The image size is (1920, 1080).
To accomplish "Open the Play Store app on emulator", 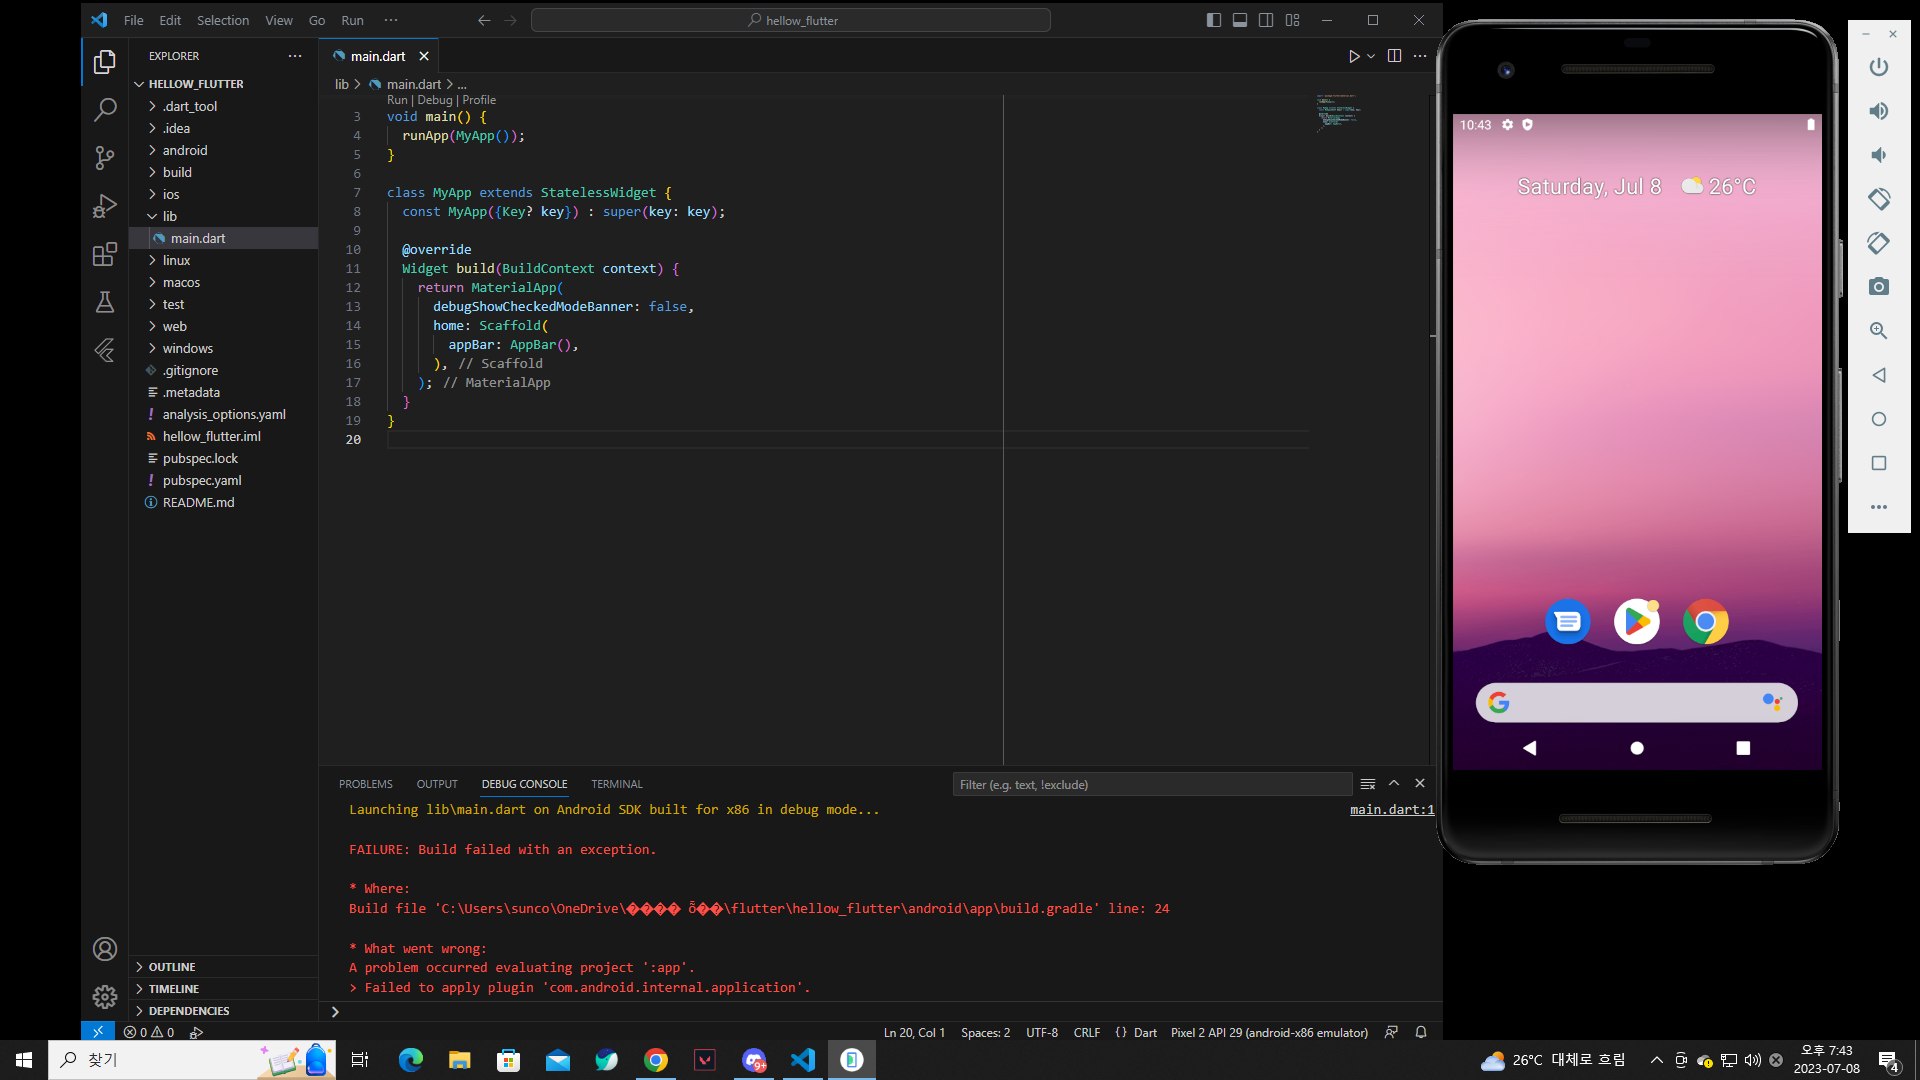I will pos(1637,622).
